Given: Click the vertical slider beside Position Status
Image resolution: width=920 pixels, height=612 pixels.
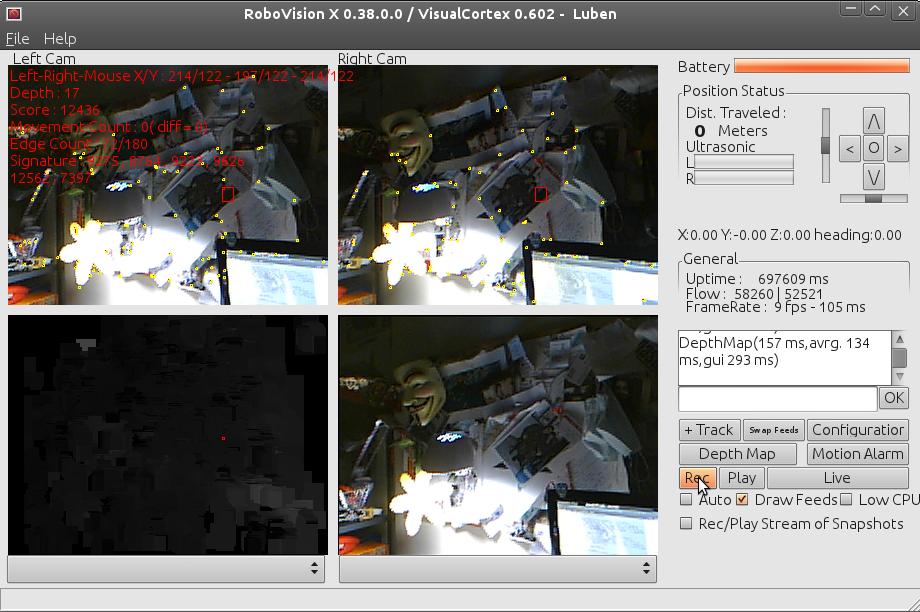Looking at the screenshot, I should click(826, 146).
